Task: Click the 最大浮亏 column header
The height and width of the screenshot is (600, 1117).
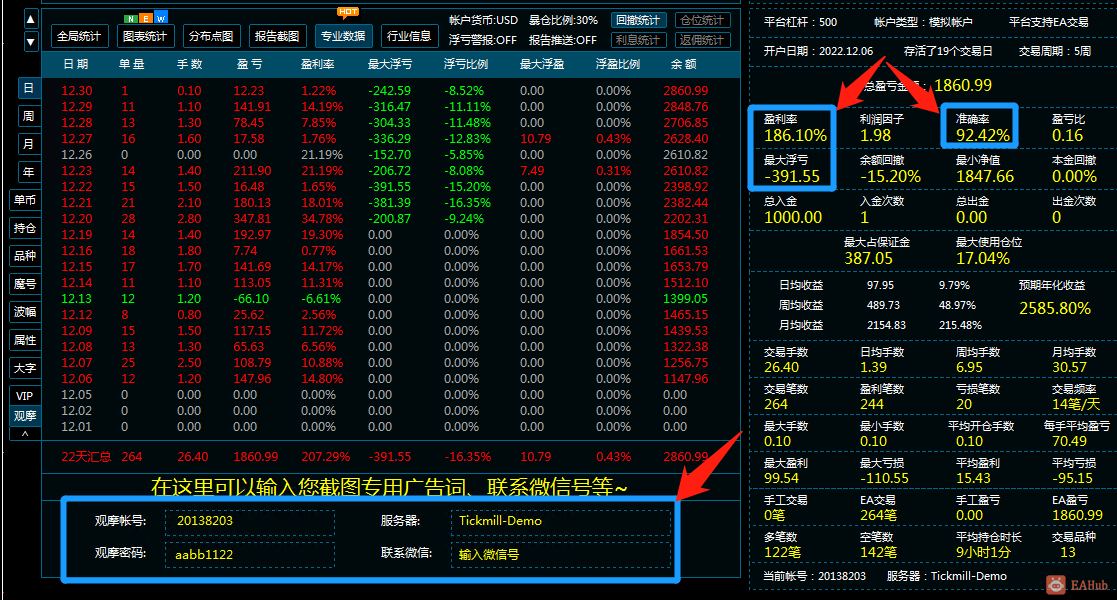Action: 390,64
